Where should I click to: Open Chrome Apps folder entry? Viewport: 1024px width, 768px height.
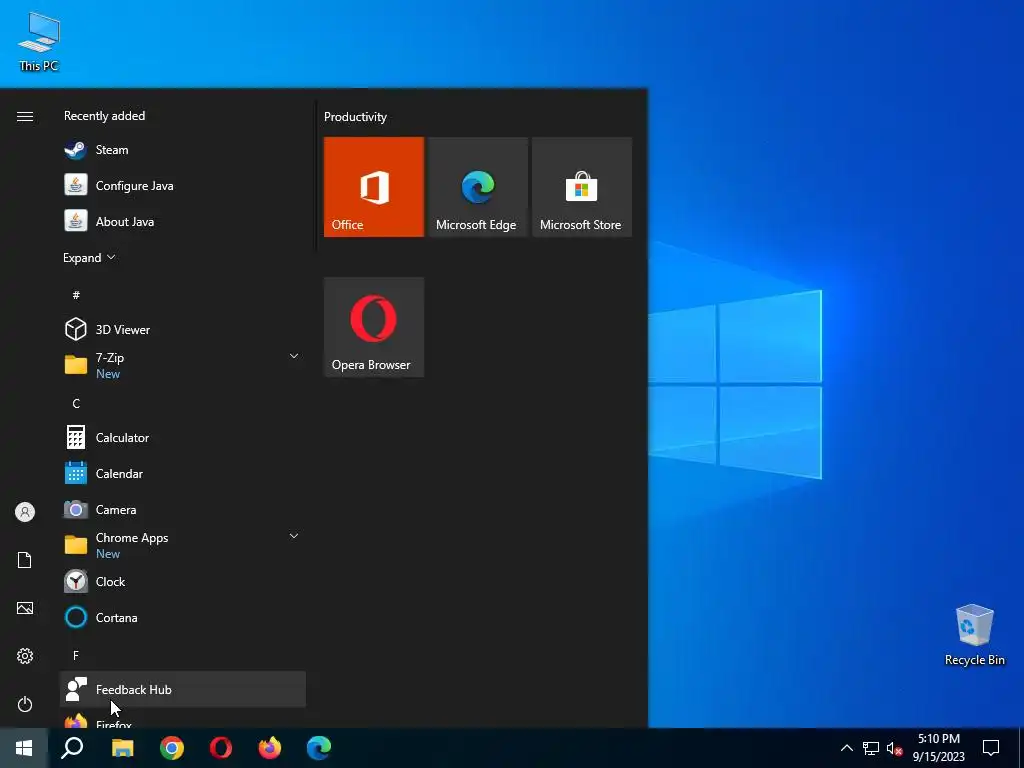[x=183, y=545]
